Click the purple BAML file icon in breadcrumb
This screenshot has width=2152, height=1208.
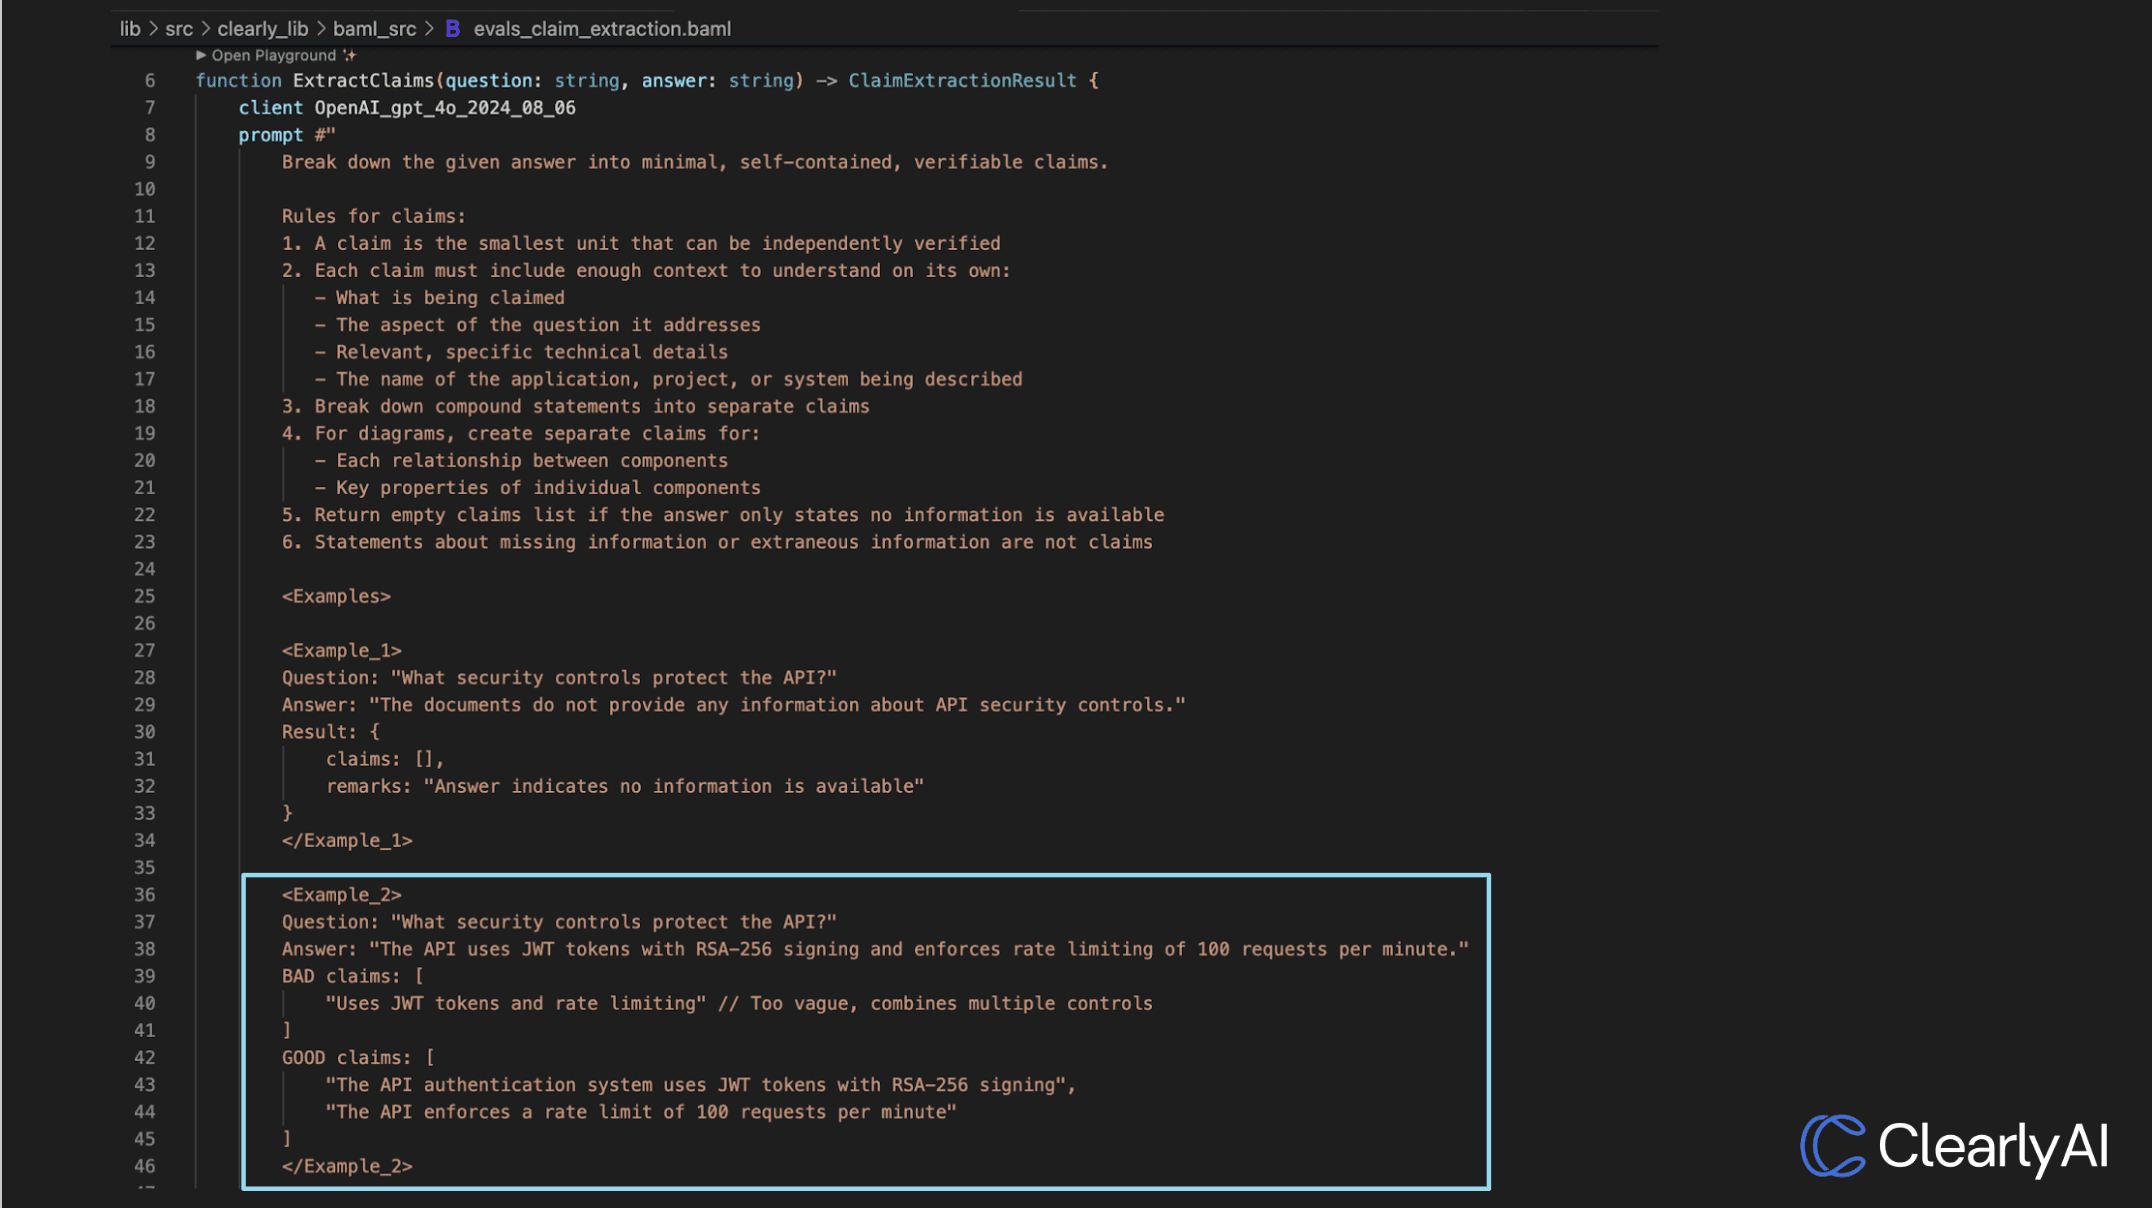point(453,29)
